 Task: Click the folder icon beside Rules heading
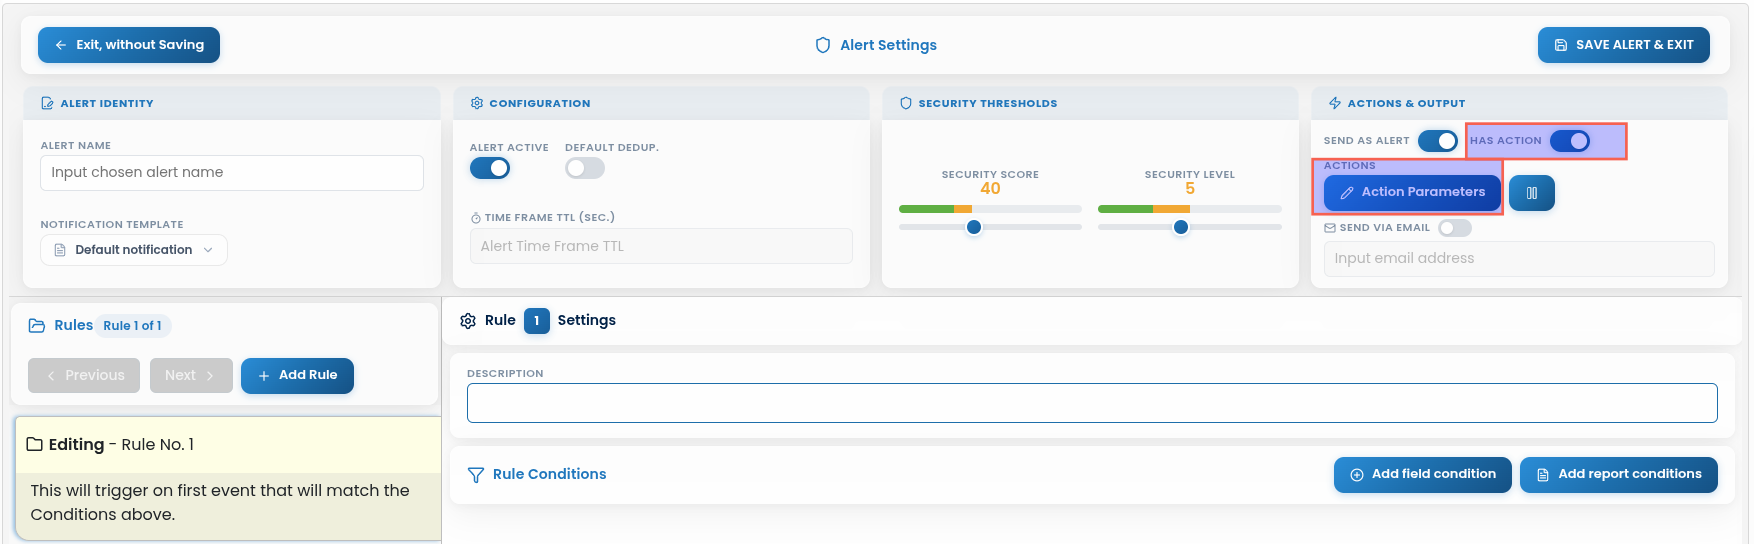click(37, 326)
